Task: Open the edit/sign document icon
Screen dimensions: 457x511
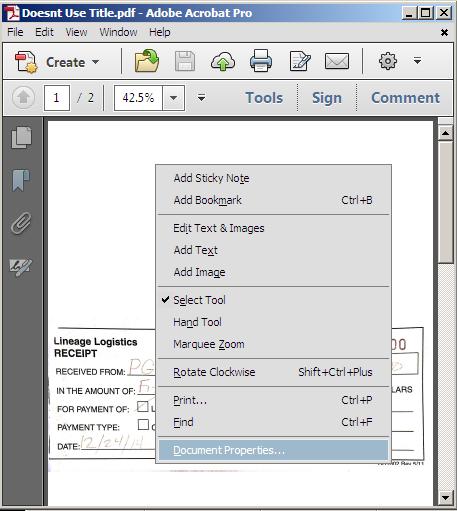Action: click(x=300, y=61)
